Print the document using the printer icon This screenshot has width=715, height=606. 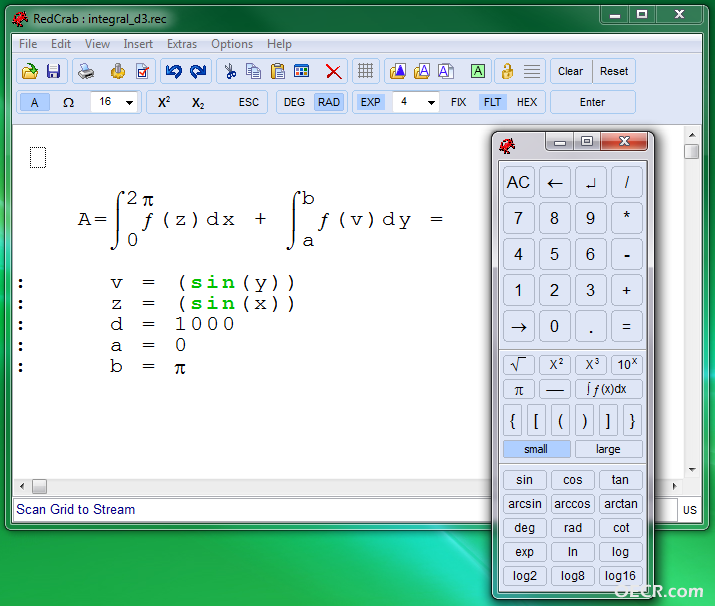point(86,71)
